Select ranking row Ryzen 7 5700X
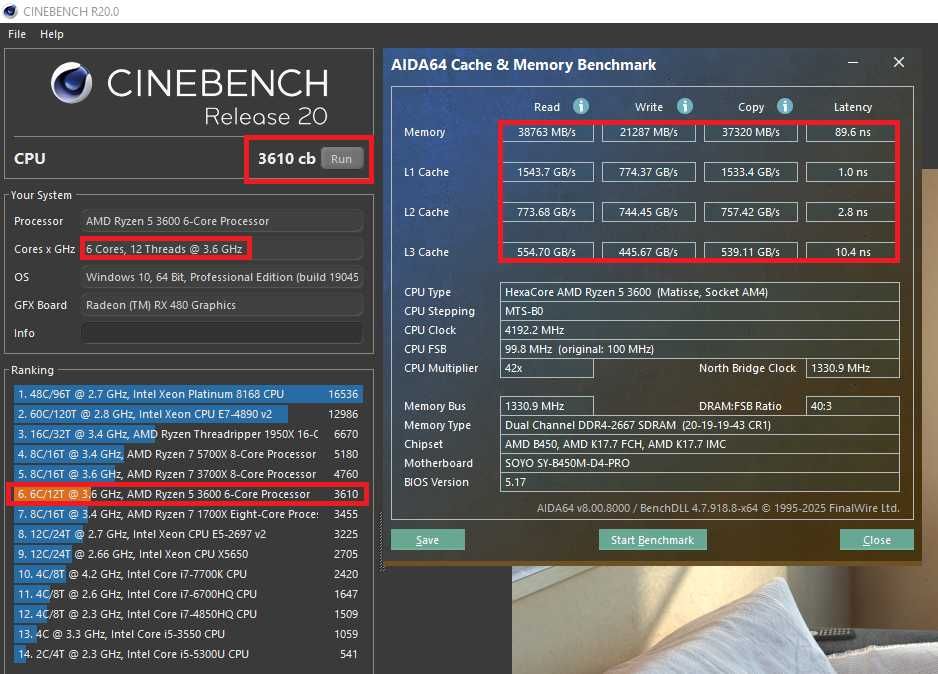The width and height of the screenshot is (938, 674). [188, 454]
